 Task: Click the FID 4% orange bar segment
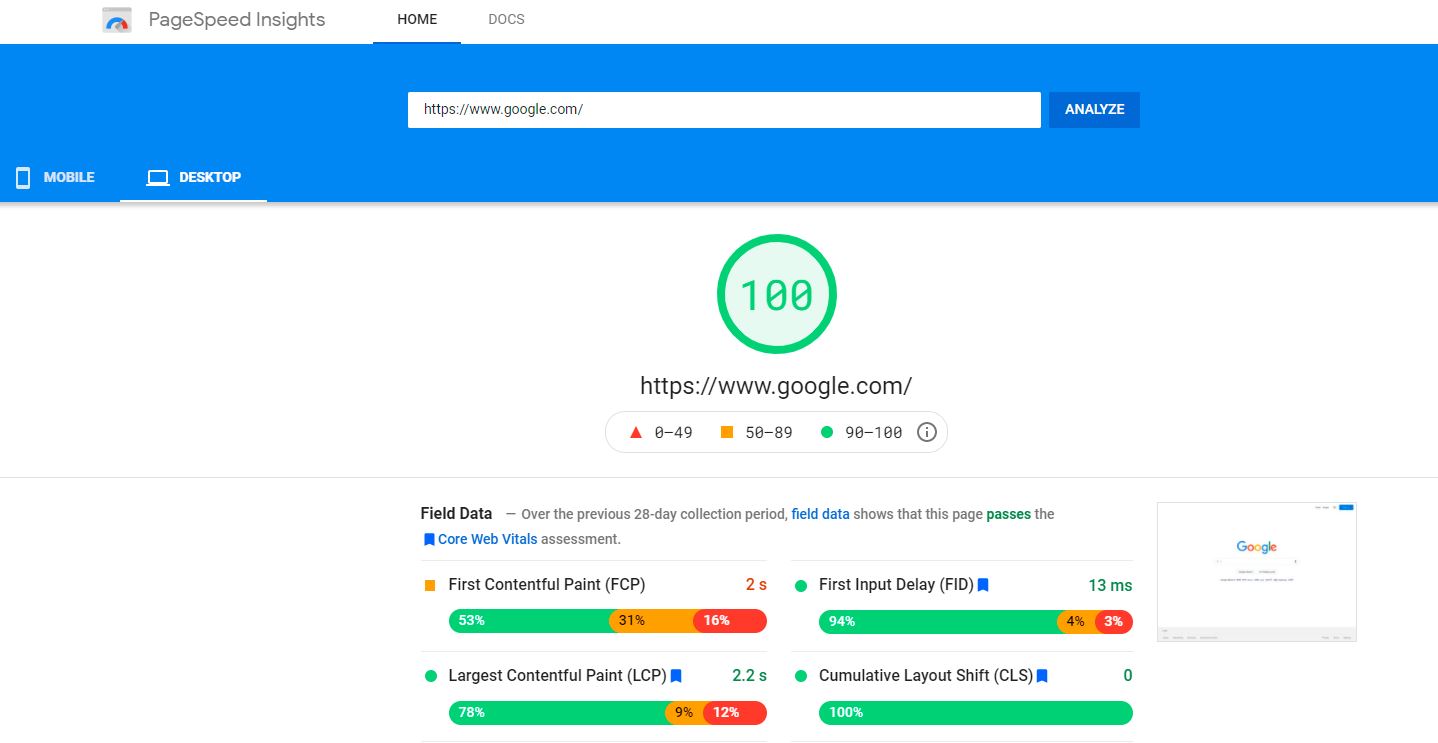click(1077, 622)
